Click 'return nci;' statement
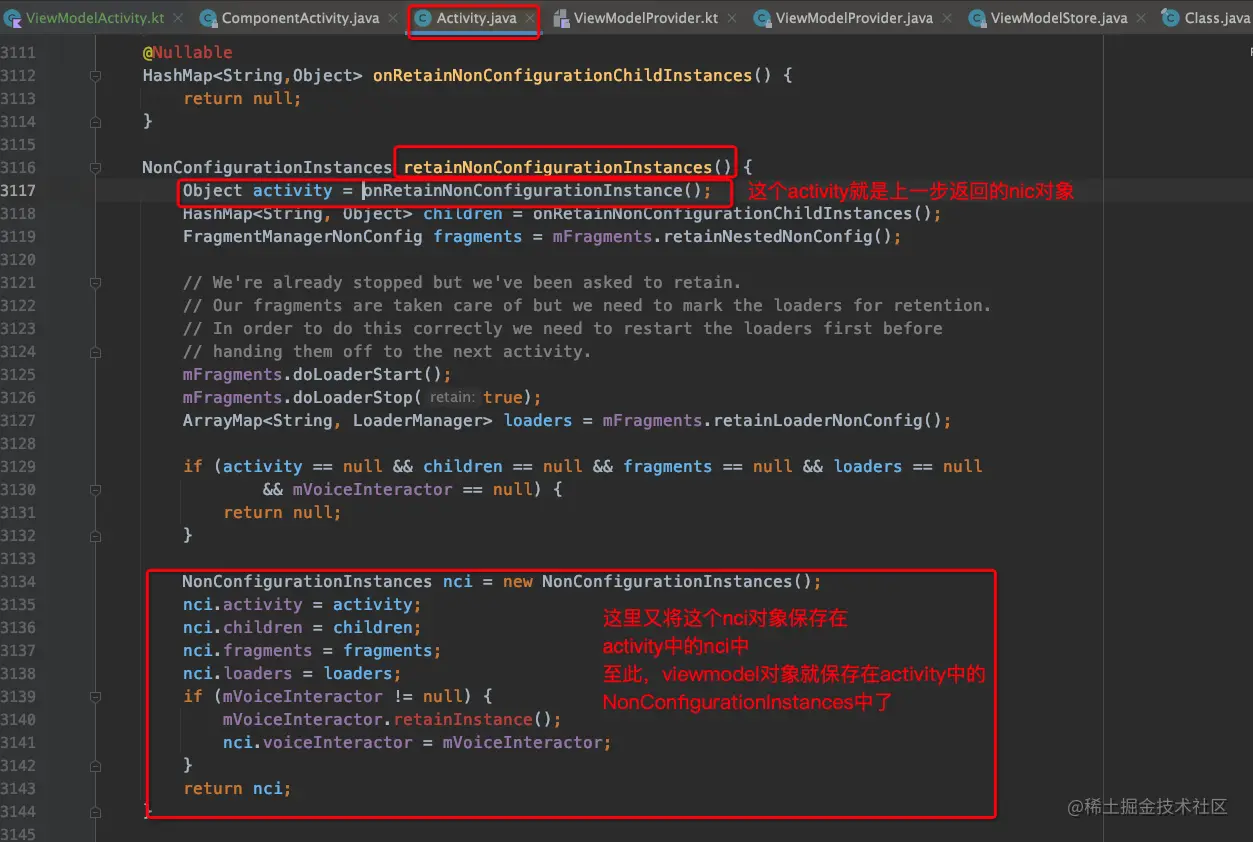This screenshot has height=842, width=1253. tap(237, 788)
